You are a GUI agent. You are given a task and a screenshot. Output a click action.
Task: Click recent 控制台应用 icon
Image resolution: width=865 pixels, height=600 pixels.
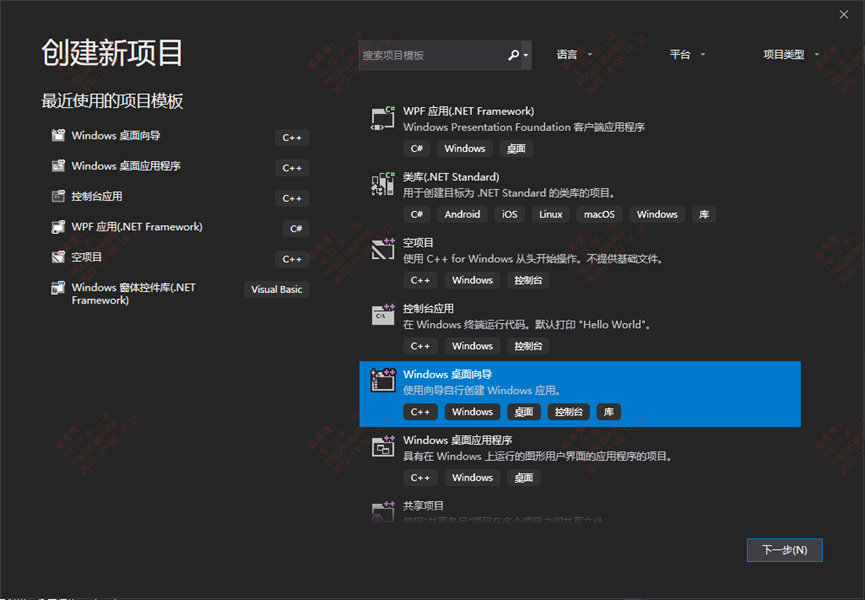pyautogui.click(x=58, y=196)
